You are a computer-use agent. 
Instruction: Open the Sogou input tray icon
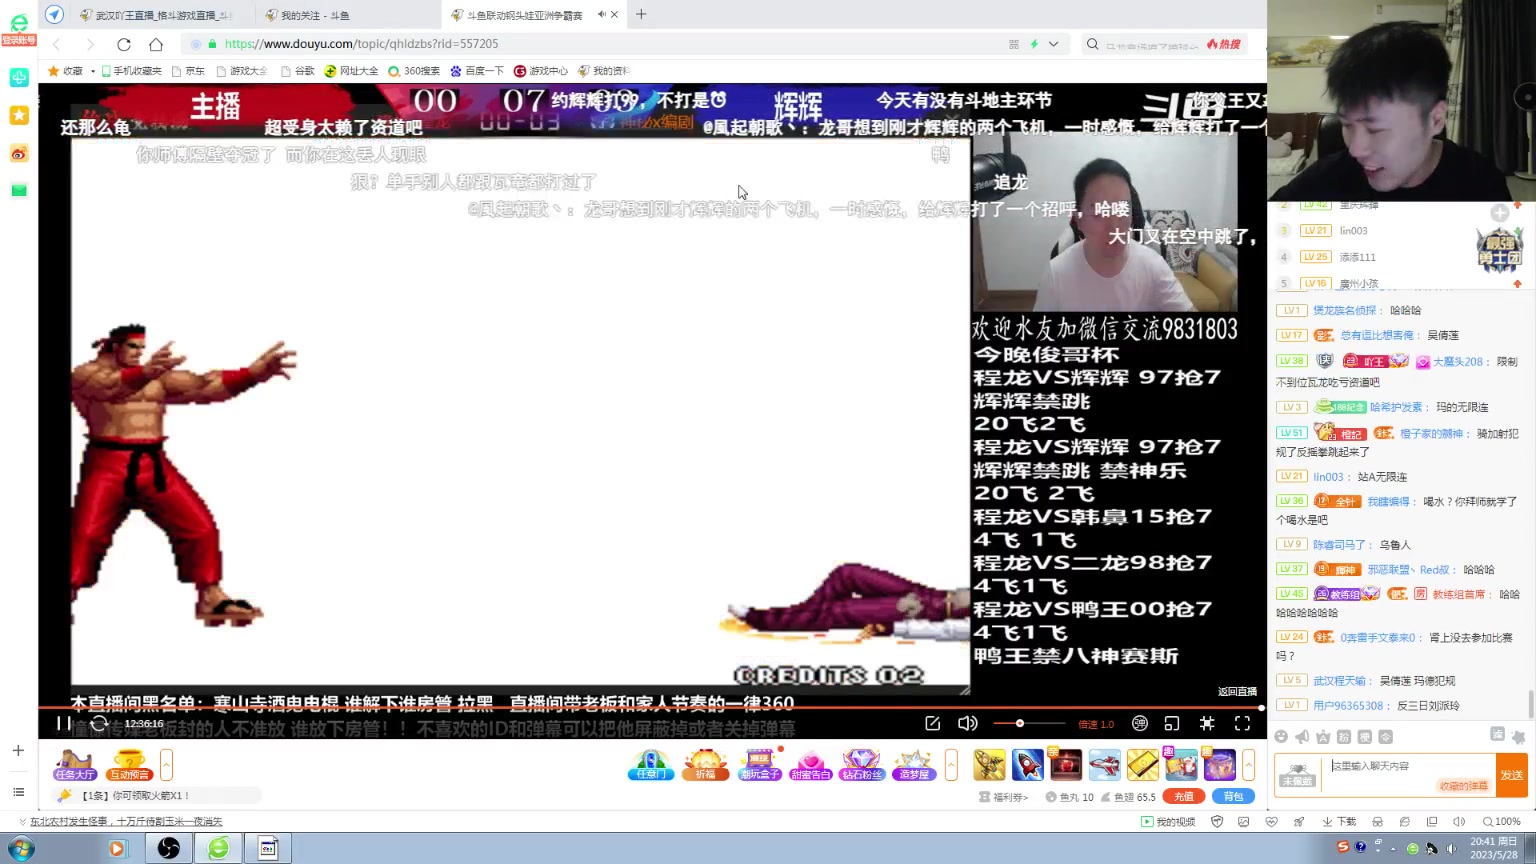(1343, 847)
